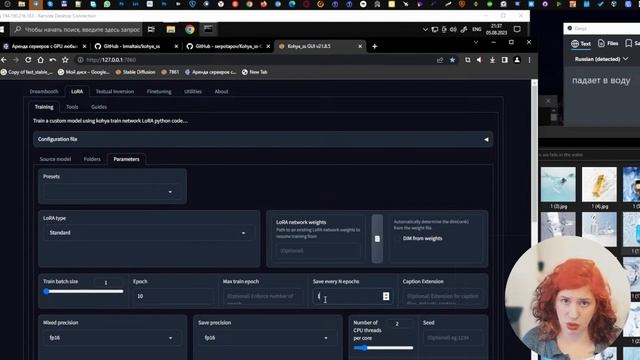Open the Tools sub-tab
Image resolution: width=640 pixels, height=360 pixels.
click(72, 107)
